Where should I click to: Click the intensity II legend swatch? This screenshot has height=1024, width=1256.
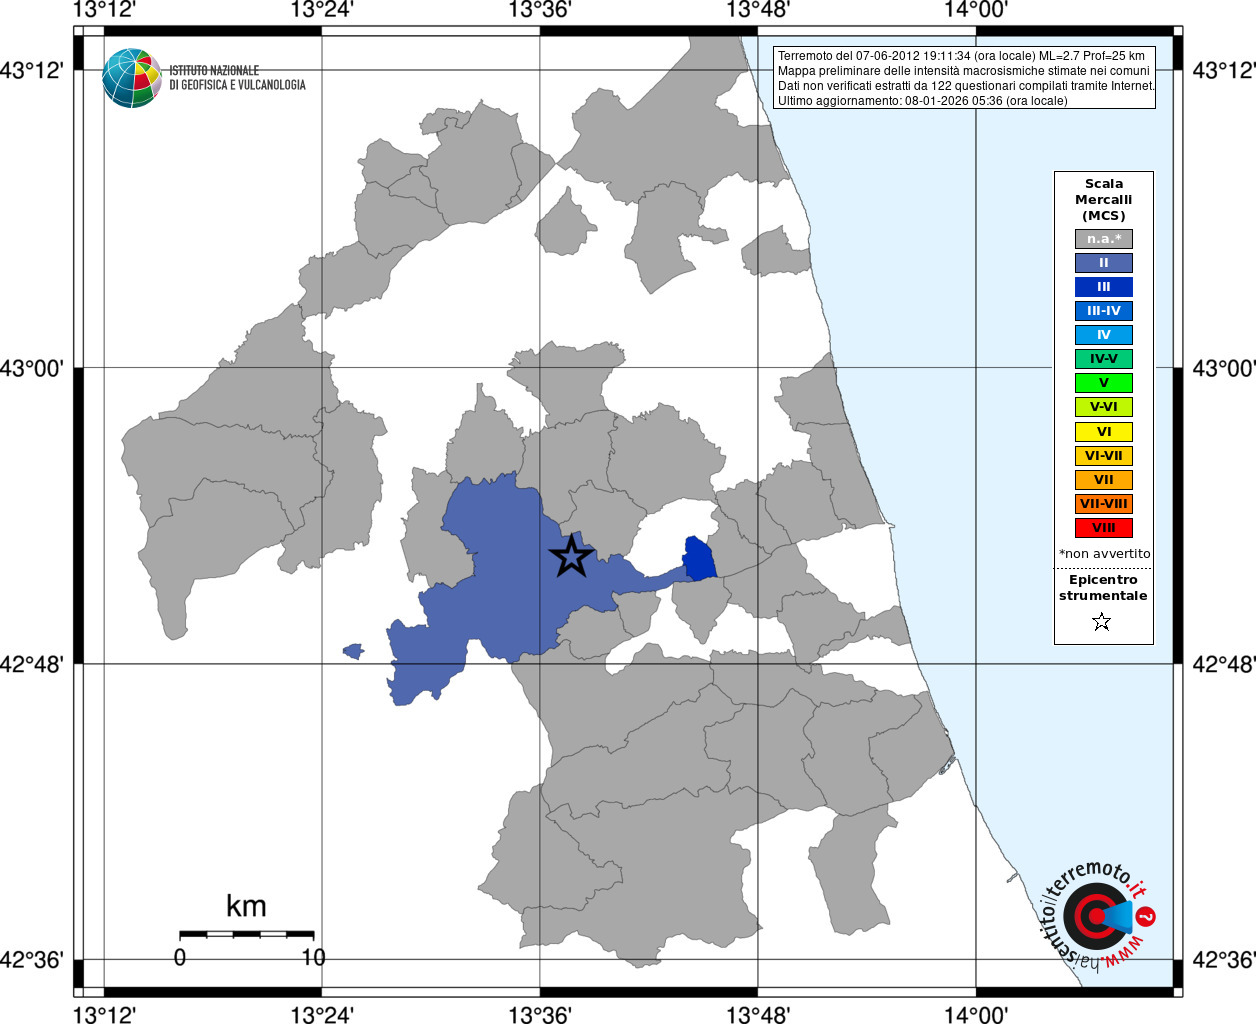pyautogui.click(x=1104, y=263)
